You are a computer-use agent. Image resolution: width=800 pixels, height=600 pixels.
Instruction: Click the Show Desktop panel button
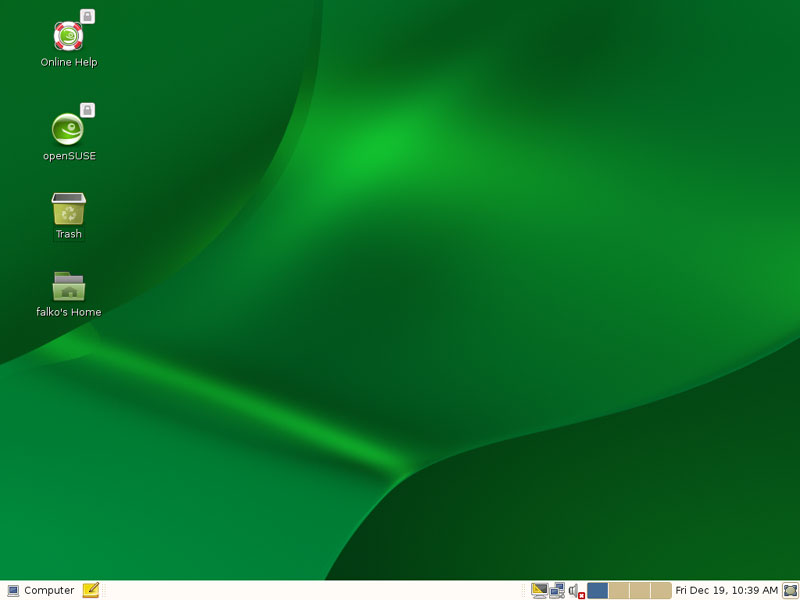pos(790,590)
